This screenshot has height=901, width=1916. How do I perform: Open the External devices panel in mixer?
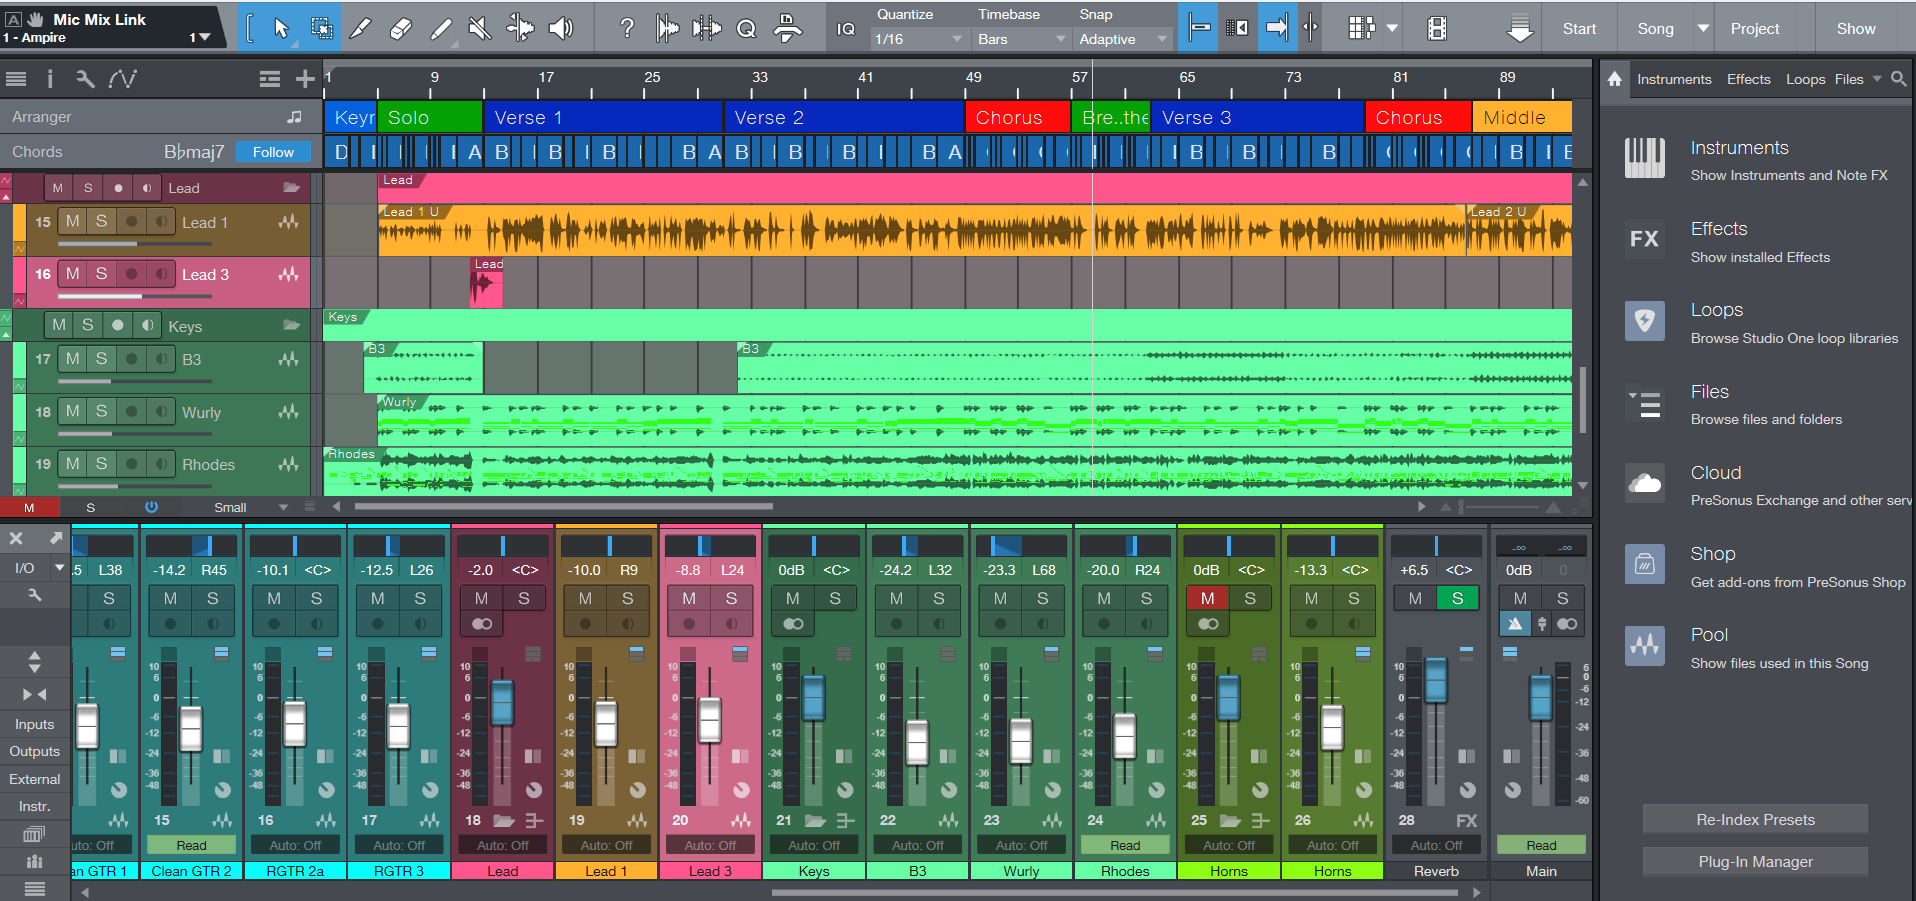coord(34,779)
